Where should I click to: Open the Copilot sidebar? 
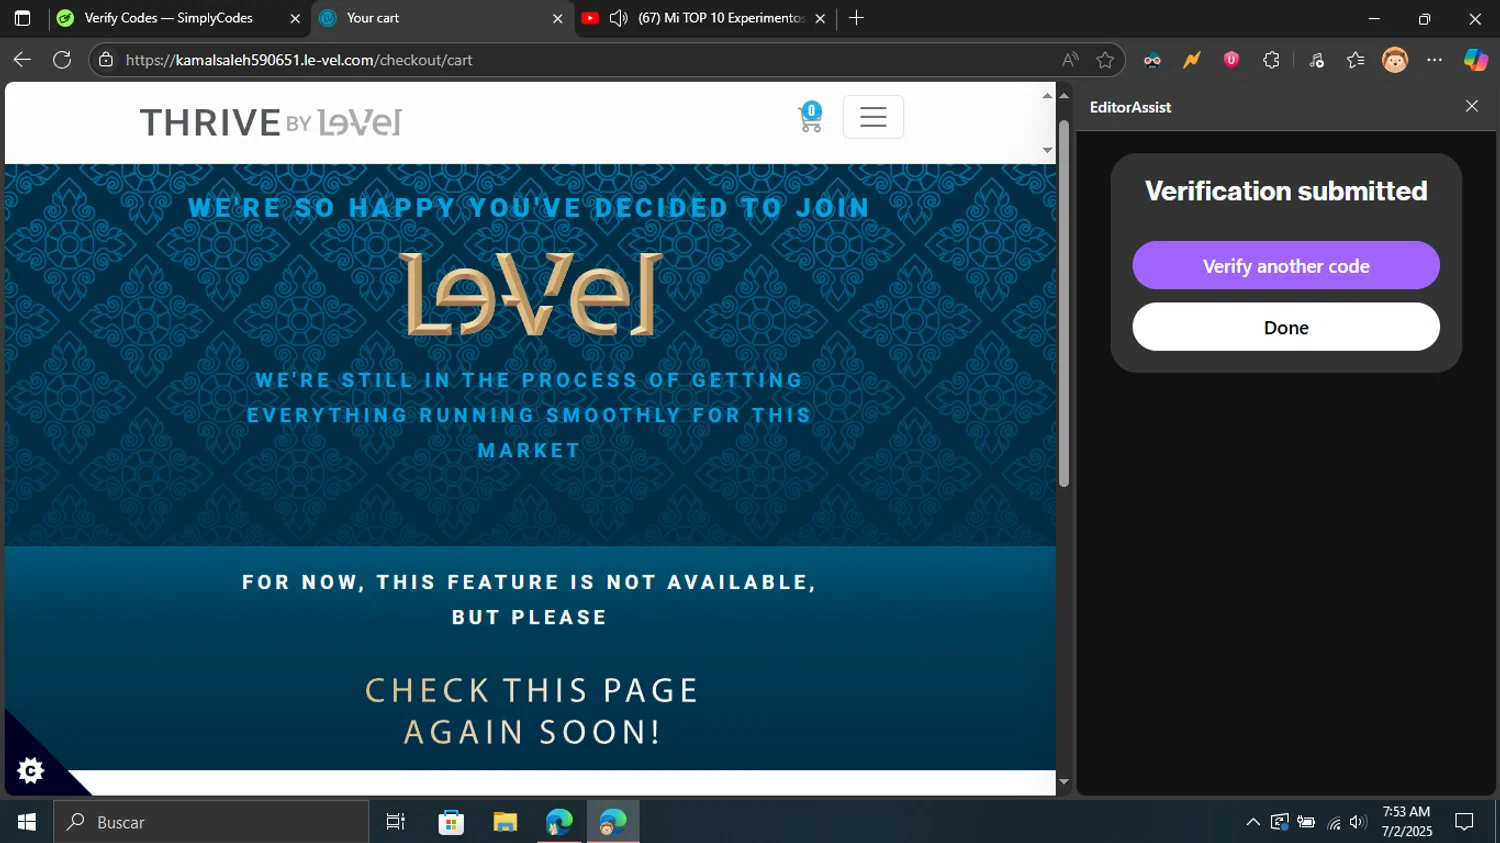pos(1476,60)
